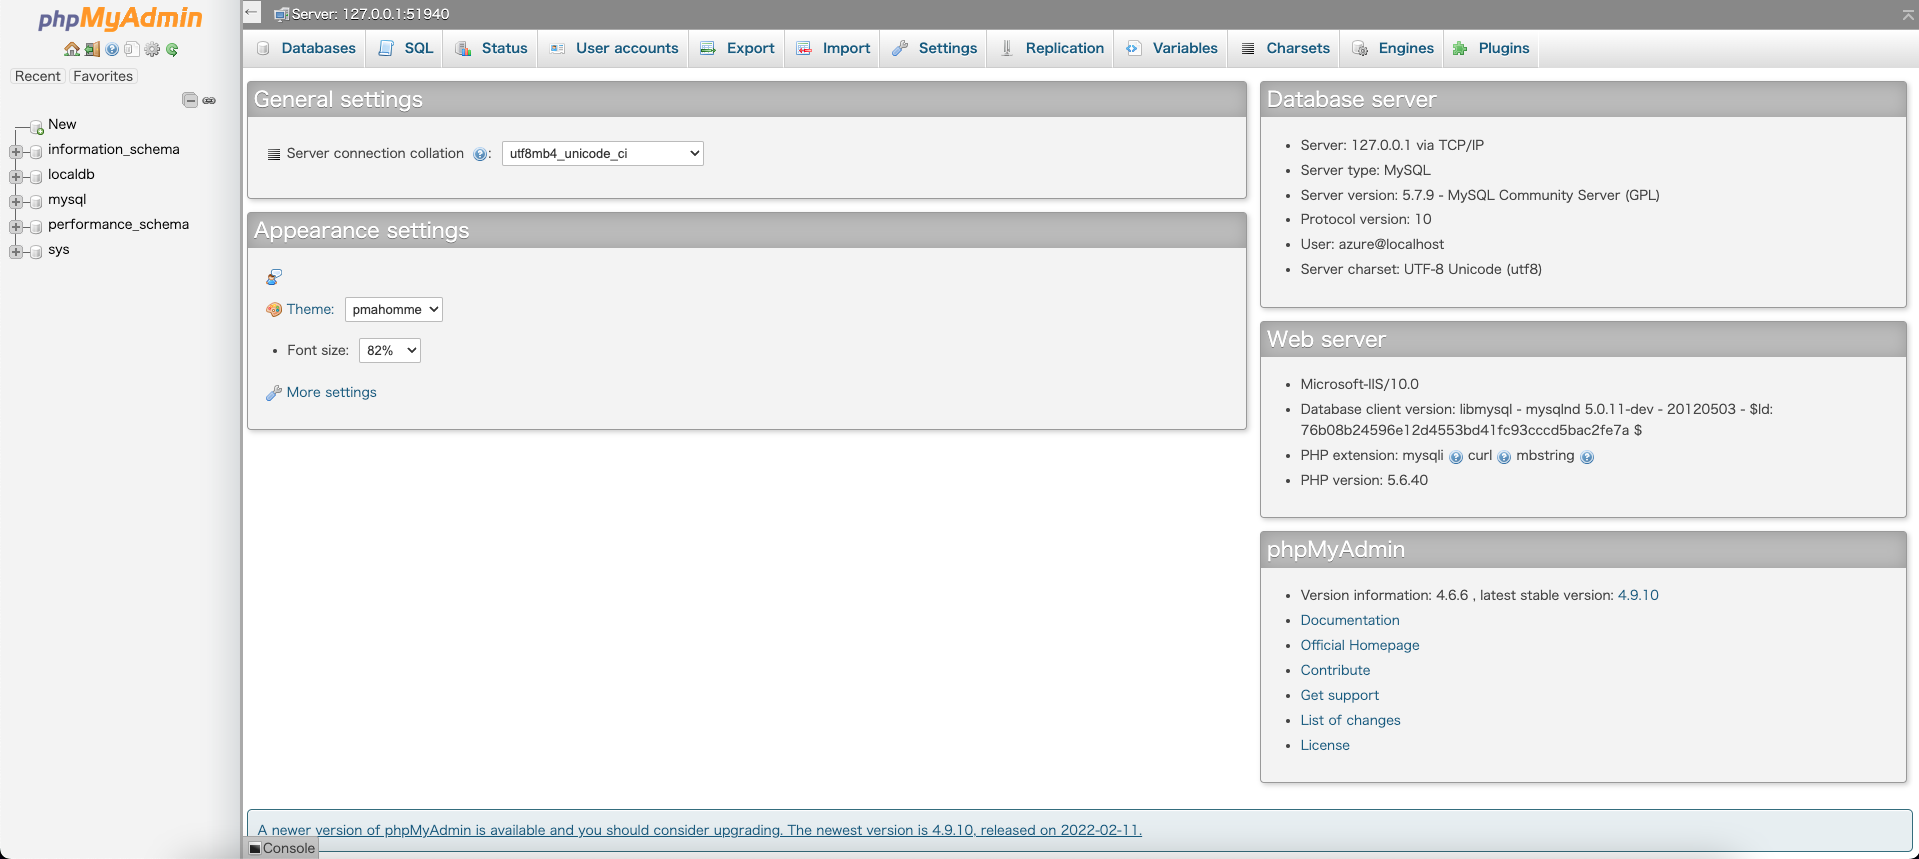Open the MySQL documentation page icon
The height and width of the screenshot is (859, 1919).
[132, 49]
